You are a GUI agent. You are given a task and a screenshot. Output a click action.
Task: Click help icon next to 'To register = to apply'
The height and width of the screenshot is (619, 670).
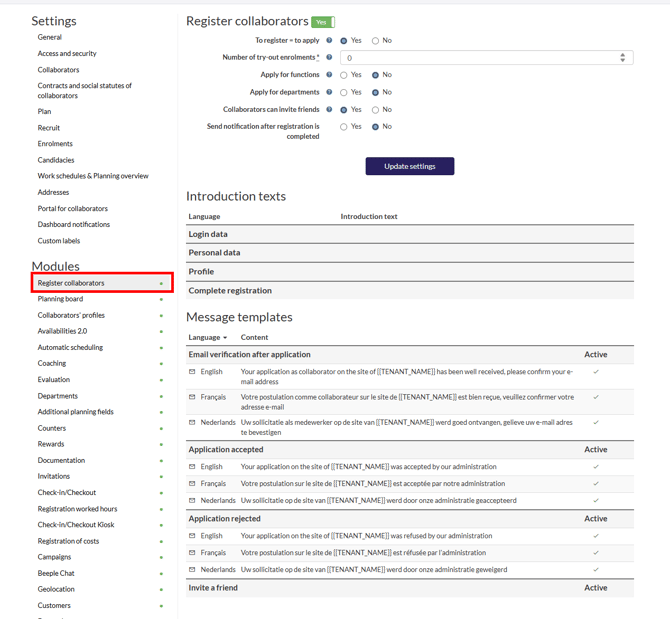(329, 41)
